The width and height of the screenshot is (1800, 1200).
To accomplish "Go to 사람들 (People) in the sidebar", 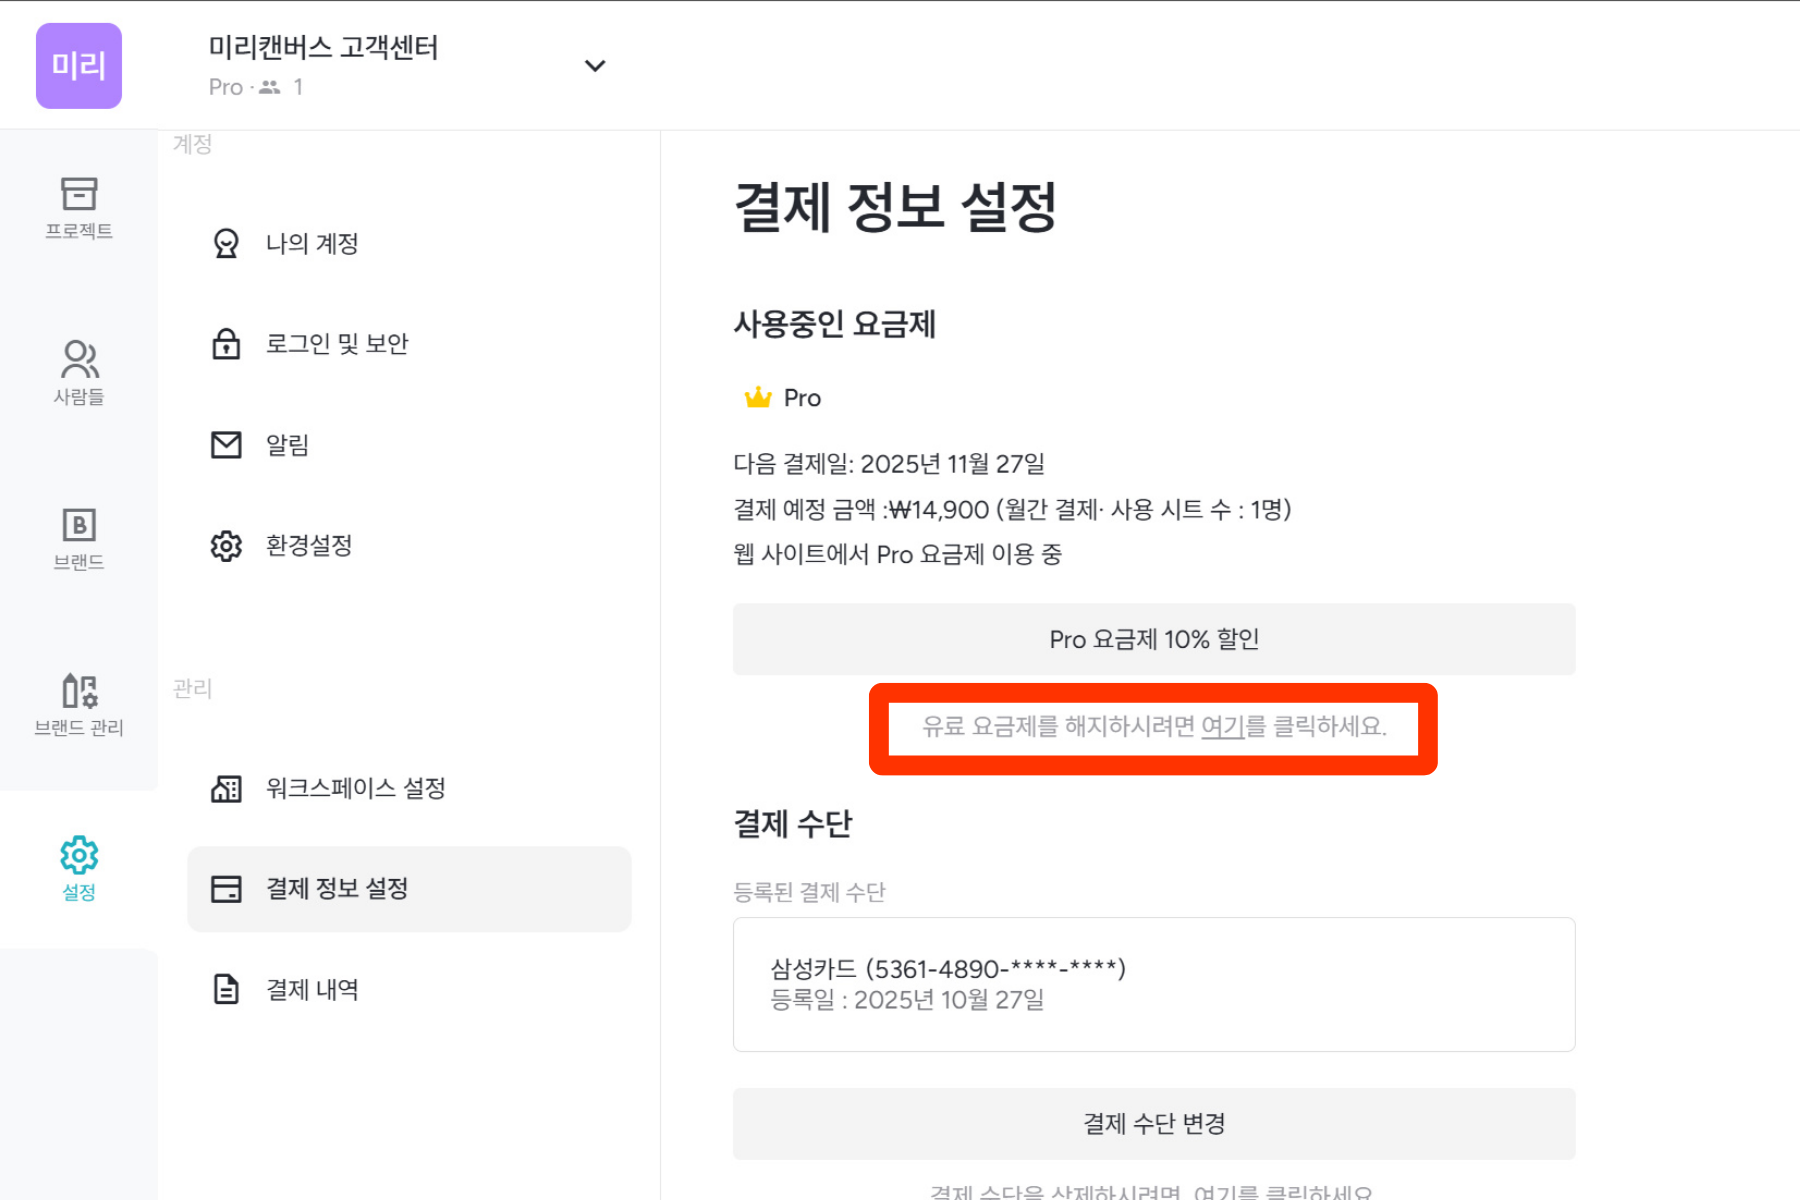I will click(x=79, y=372).
